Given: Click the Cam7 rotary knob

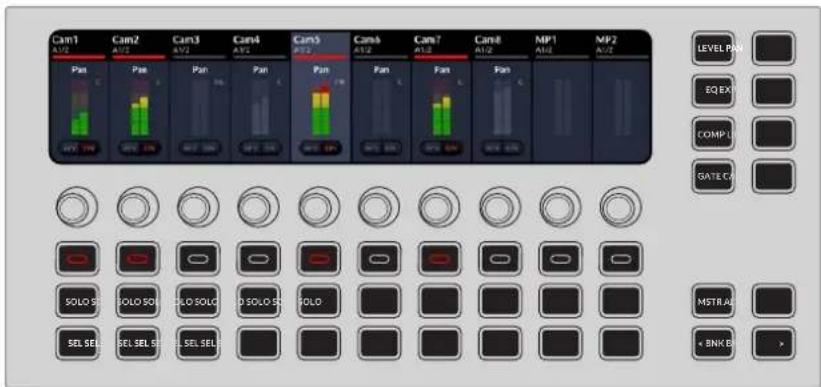Looking at the screenshot, I should click(439, 207).
